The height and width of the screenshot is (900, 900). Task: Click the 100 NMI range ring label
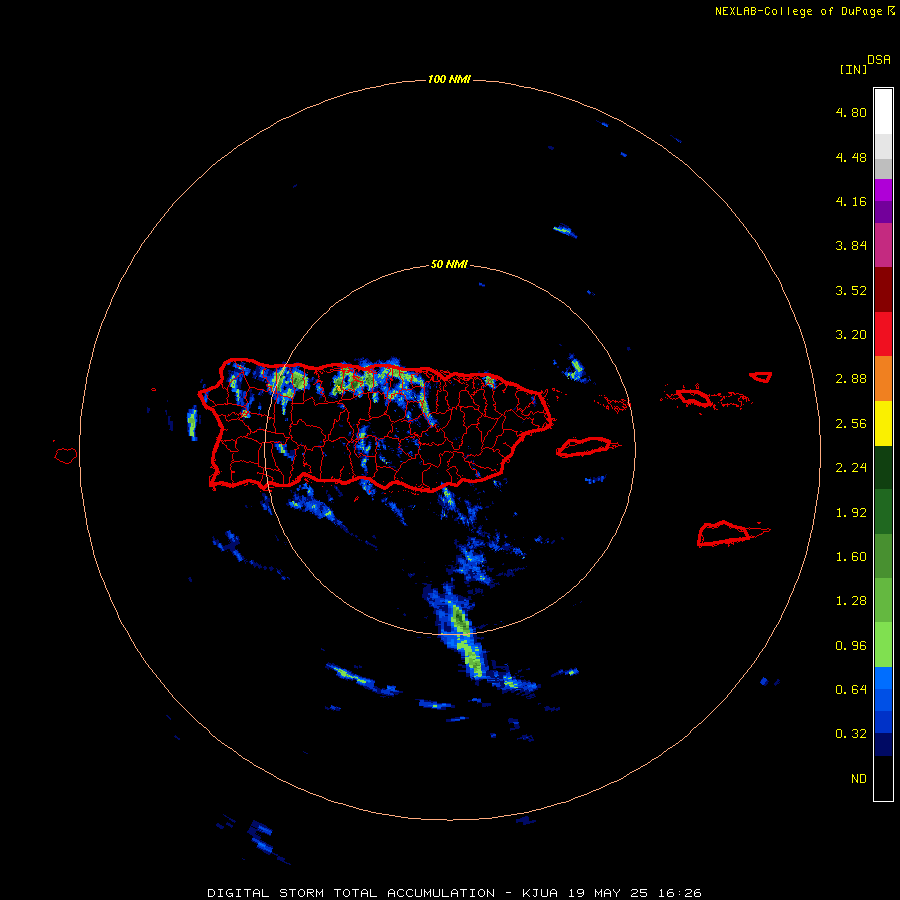pos(449,79)
